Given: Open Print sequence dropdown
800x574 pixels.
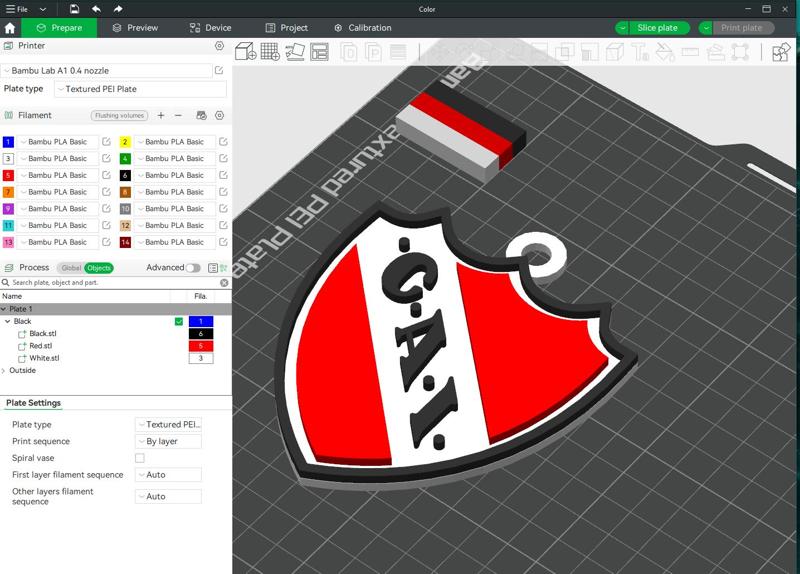Looking at the screenshot, I should coord(168,441).
